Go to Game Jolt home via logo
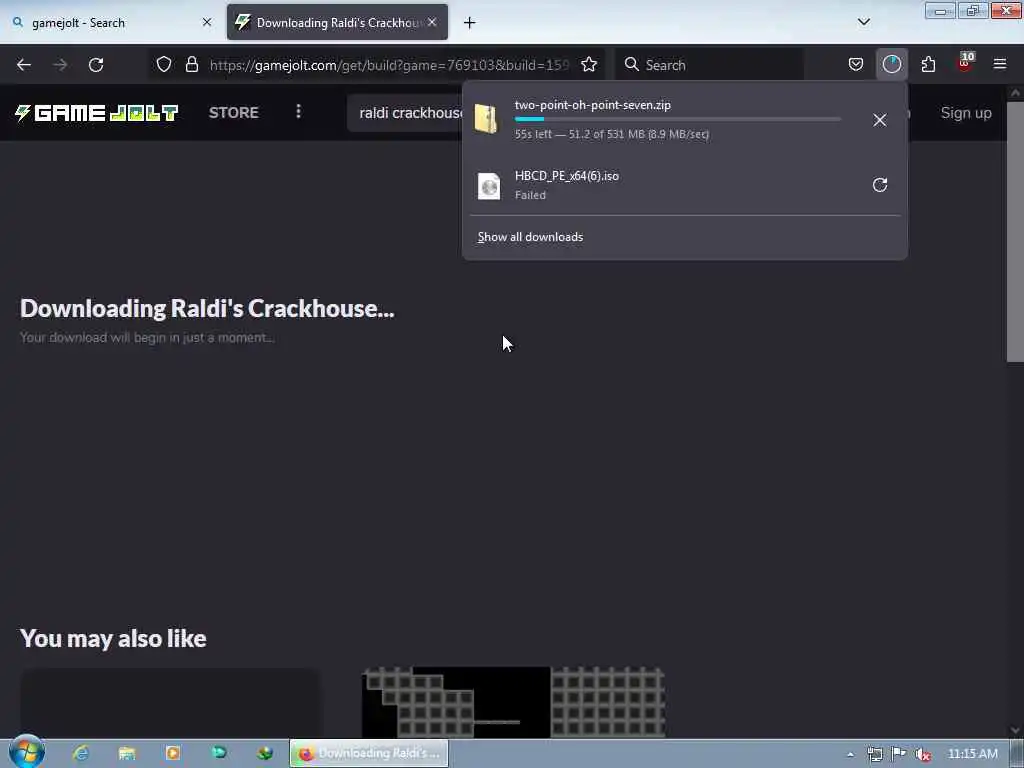The image size is (1024, 768). [97, 112]
